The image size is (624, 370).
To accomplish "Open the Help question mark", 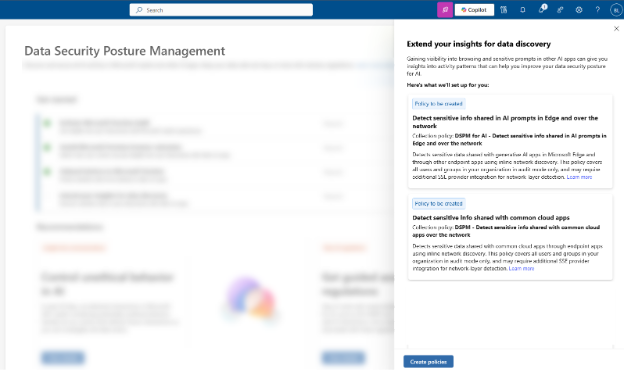I will (597, 10).
